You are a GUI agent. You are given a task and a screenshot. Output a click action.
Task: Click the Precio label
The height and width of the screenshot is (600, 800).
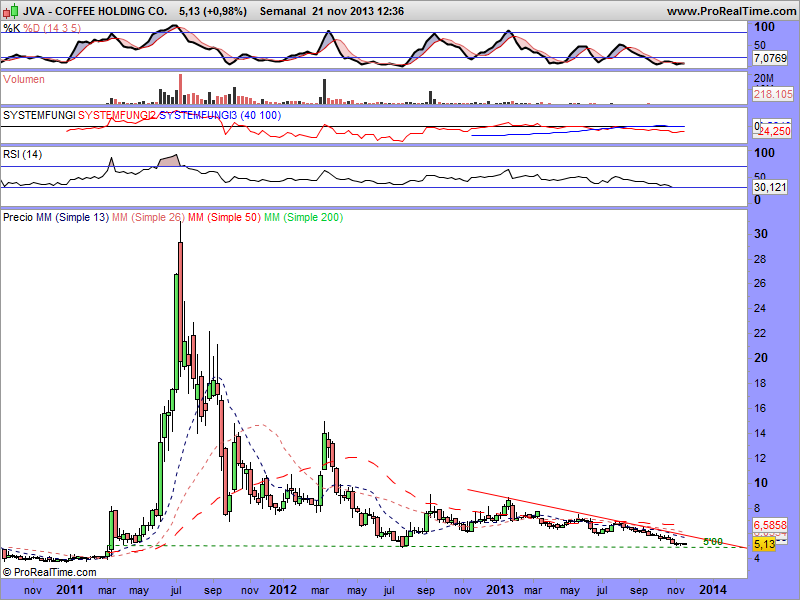[x=18, y=217]
